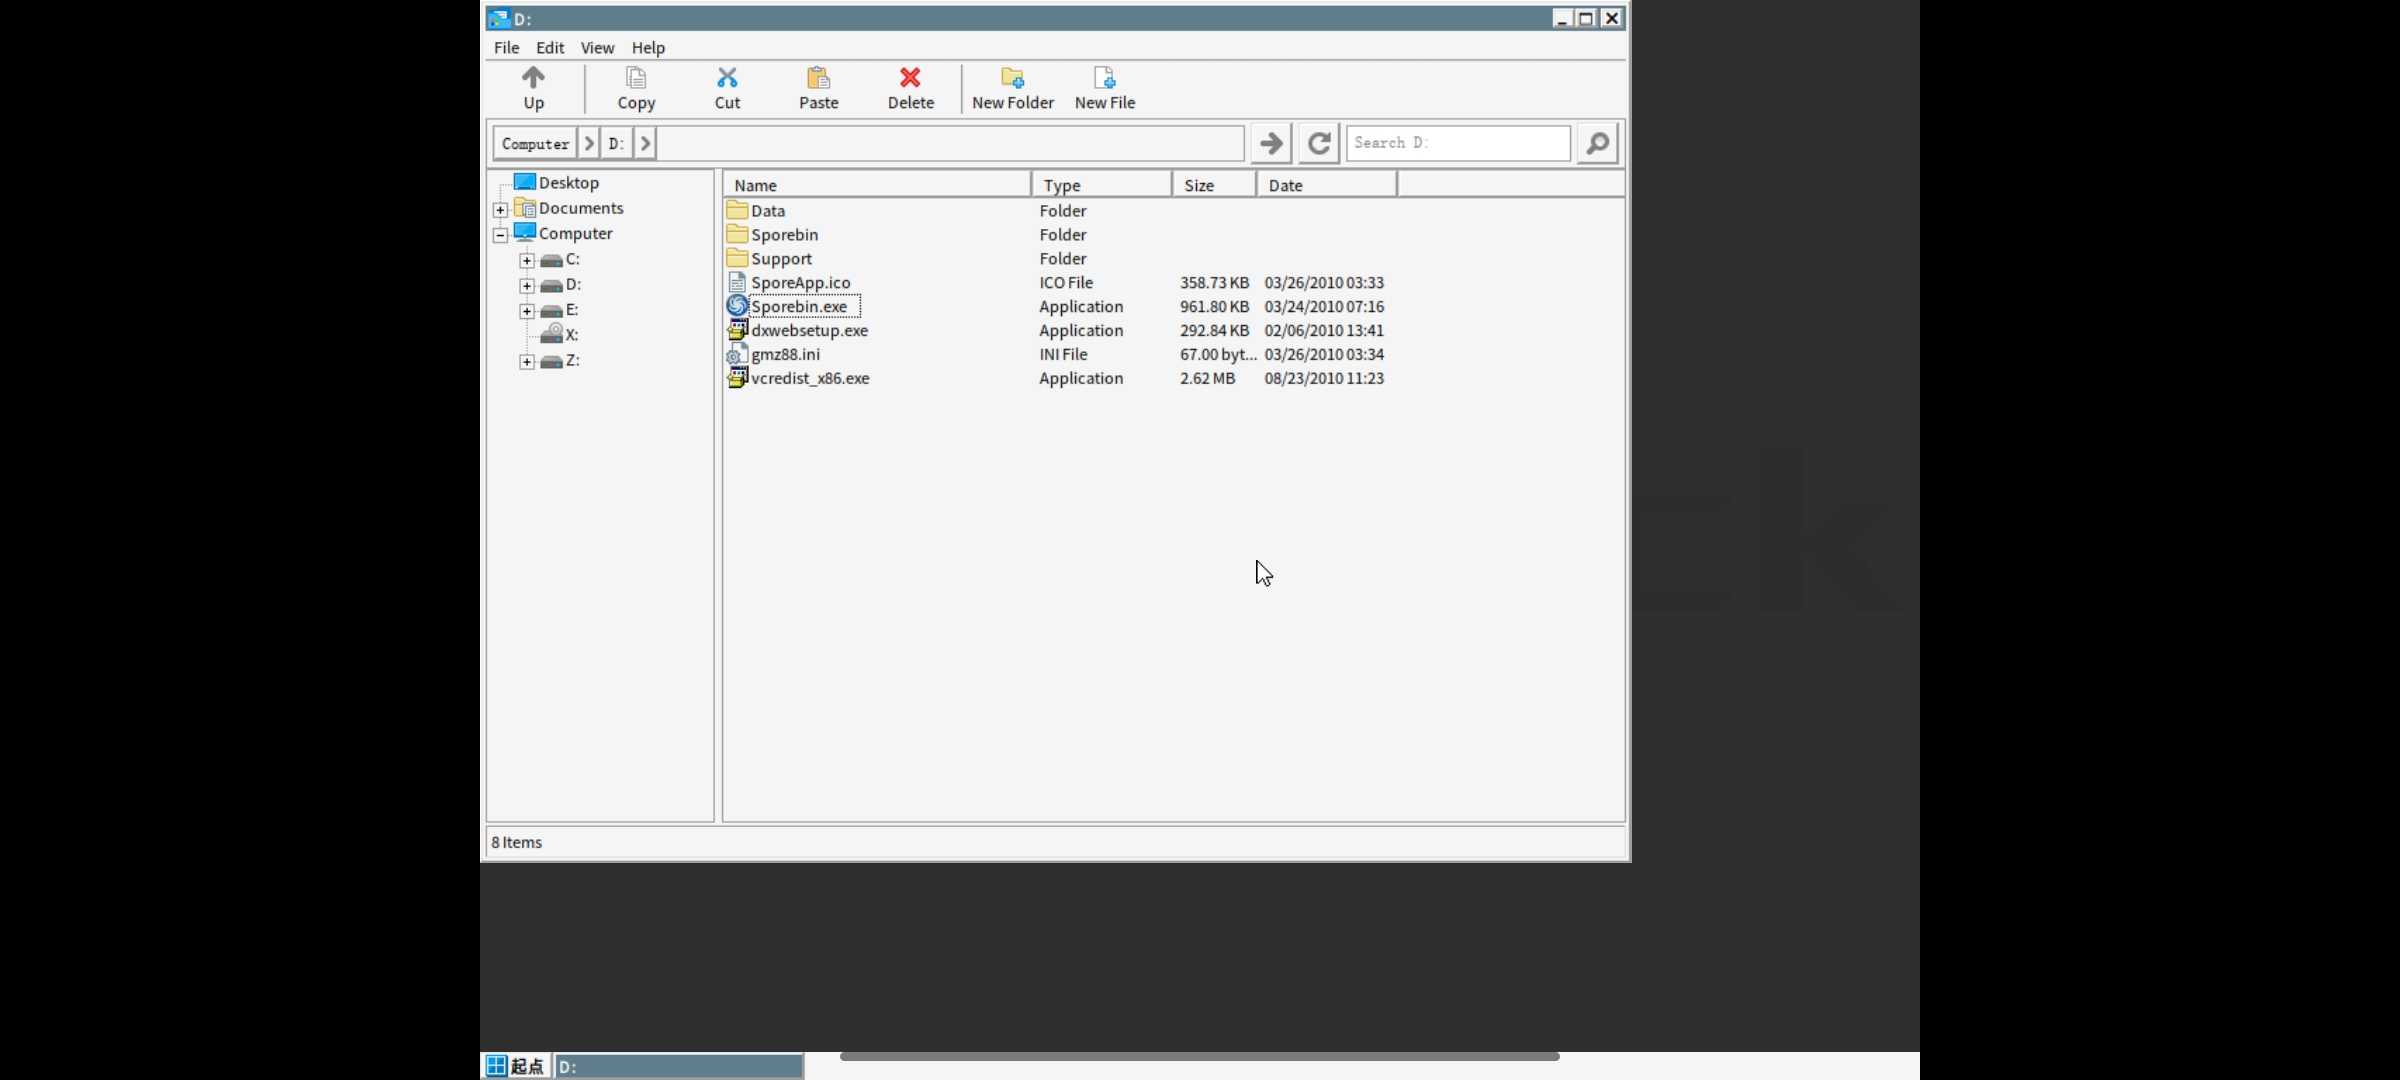Sort files by Size column header

(x=1198, y=185)
